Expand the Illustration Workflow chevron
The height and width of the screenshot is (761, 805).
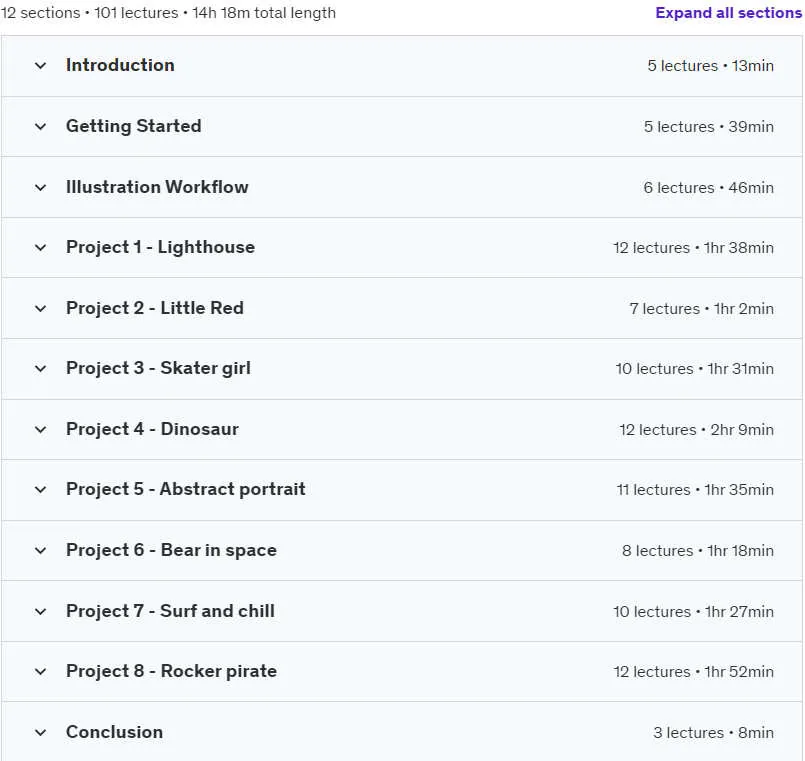pos(41,187)
